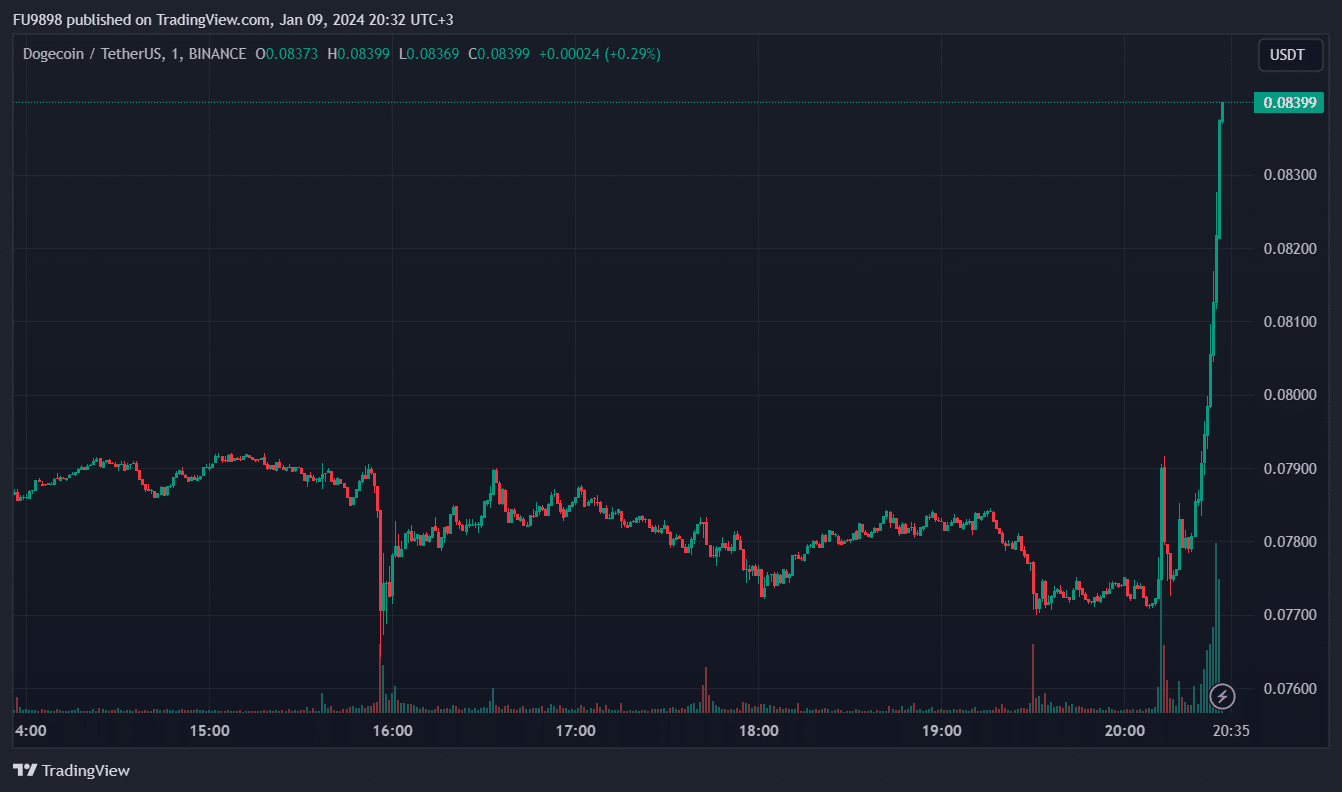This screenshot has height=792, width=1342.
Task: Click the 19:00 time axis label
Action: 942,731
